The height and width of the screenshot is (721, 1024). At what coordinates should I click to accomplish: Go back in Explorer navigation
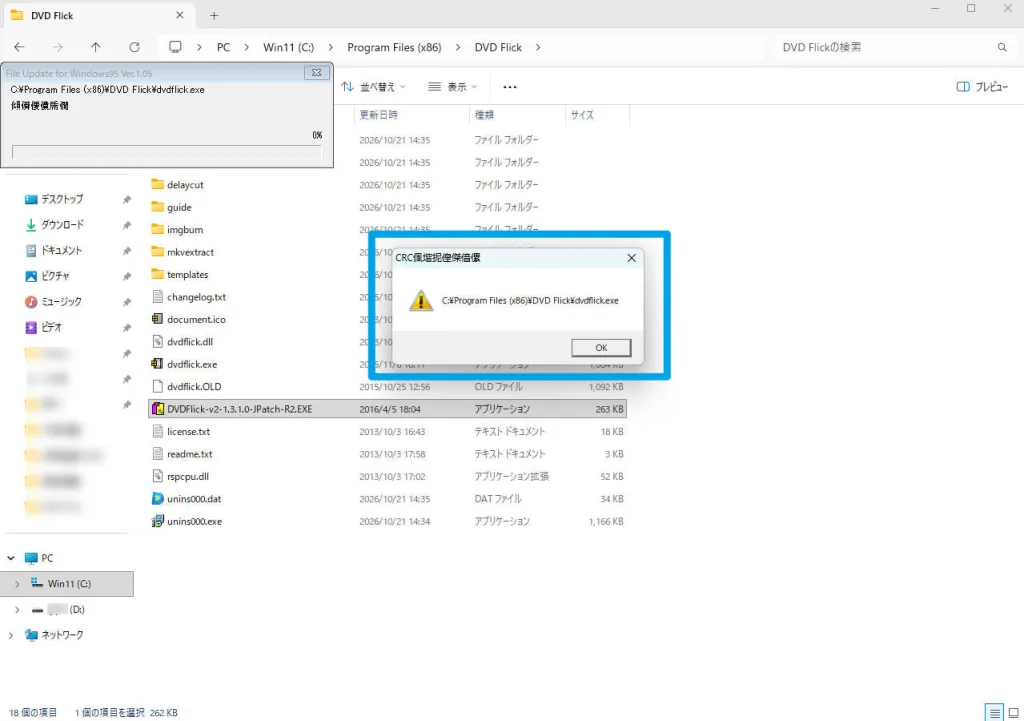click(x=20, y=47)
